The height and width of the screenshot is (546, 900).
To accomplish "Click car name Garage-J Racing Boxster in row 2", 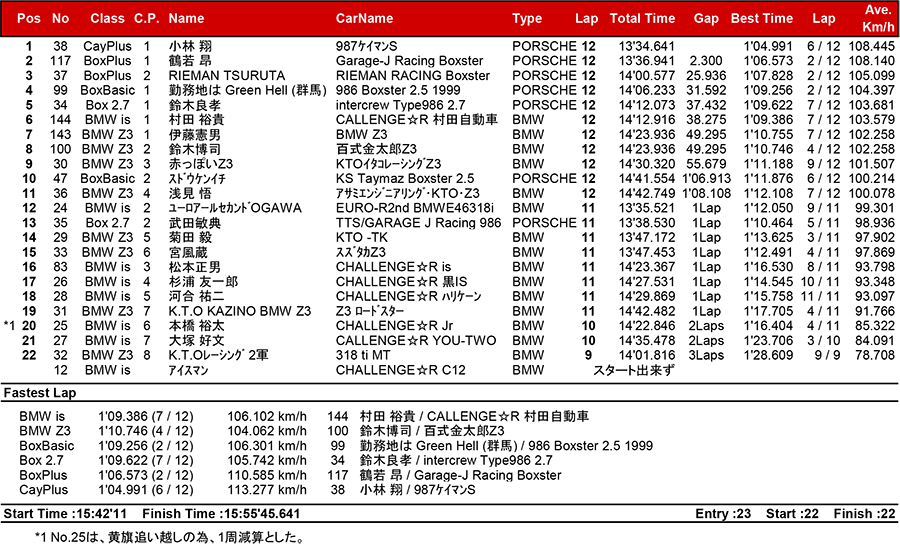I will 409,61.
